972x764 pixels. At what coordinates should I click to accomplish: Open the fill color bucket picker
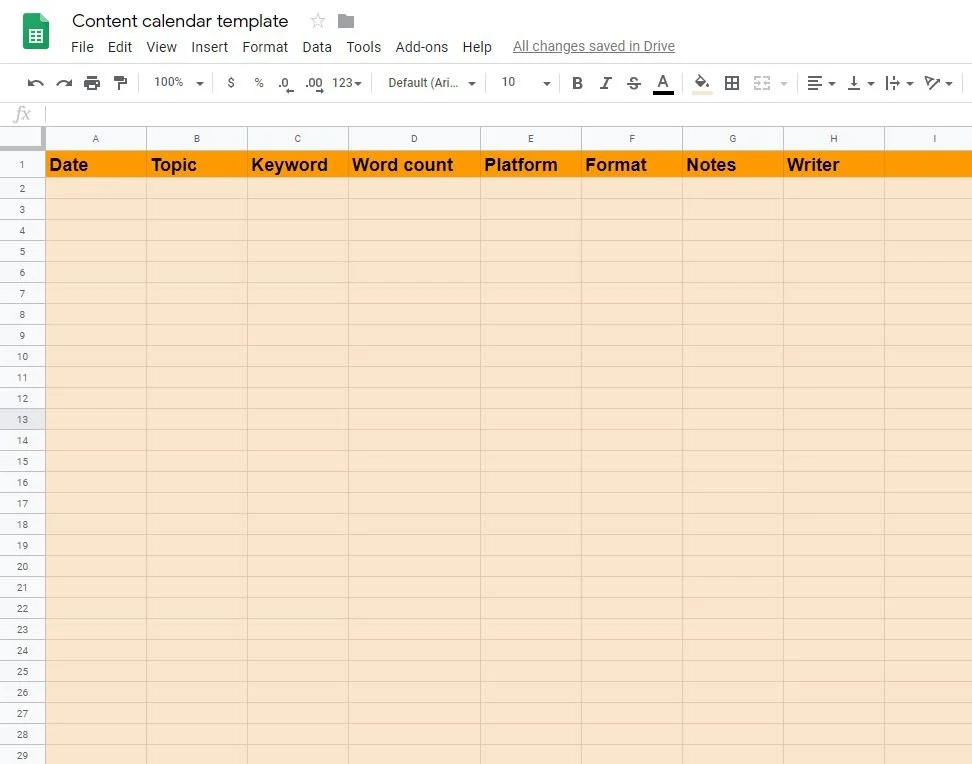tap(702, 83)
